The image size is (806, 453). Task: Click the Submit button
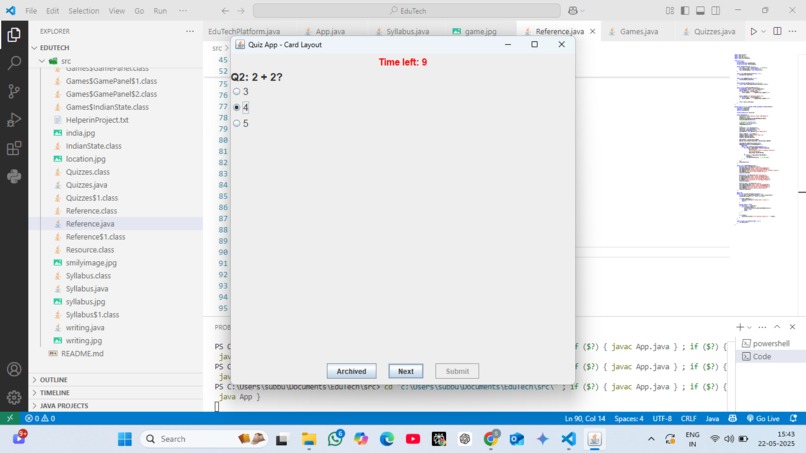click(457, 371)
